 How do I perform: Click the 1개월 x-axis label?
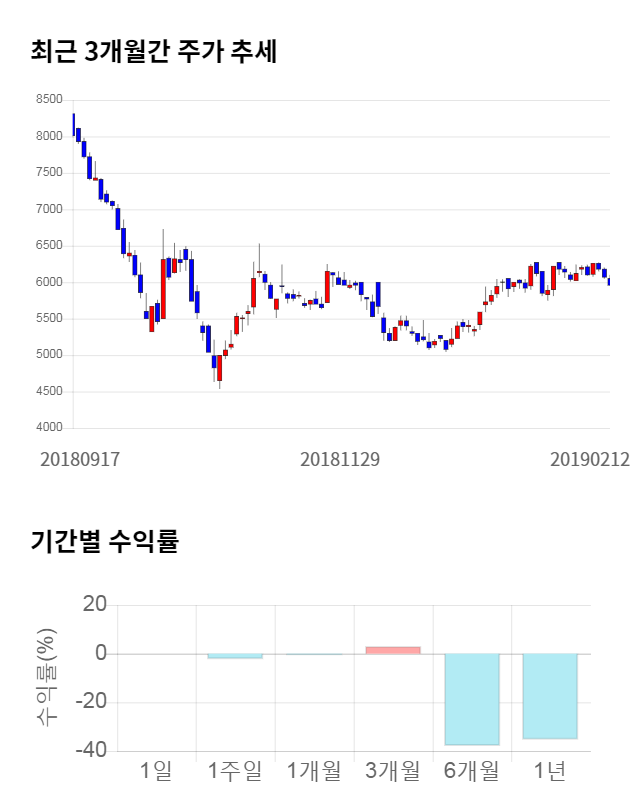(314, 771)
